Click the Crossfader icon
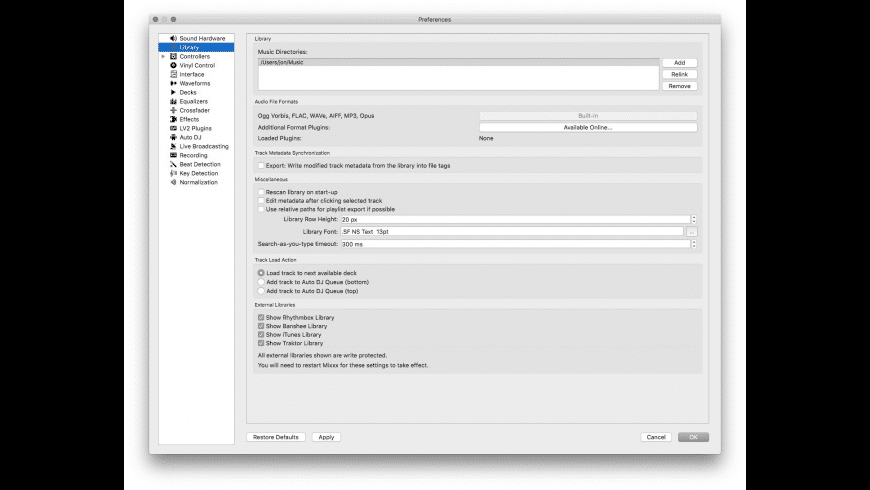The height and width of the screenshot is (490, 870). [173, 110]
